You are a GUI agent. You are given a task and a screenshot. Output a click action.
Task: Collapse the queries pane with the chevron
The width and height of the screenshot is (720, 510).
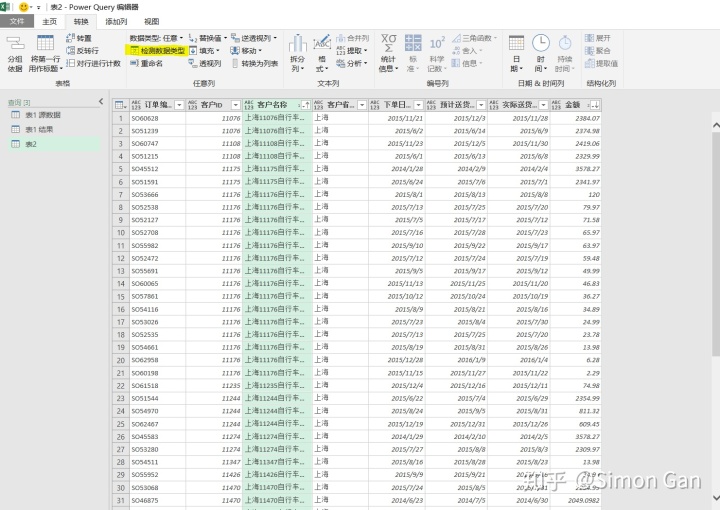pyautogui.click(x=101, y=101)
